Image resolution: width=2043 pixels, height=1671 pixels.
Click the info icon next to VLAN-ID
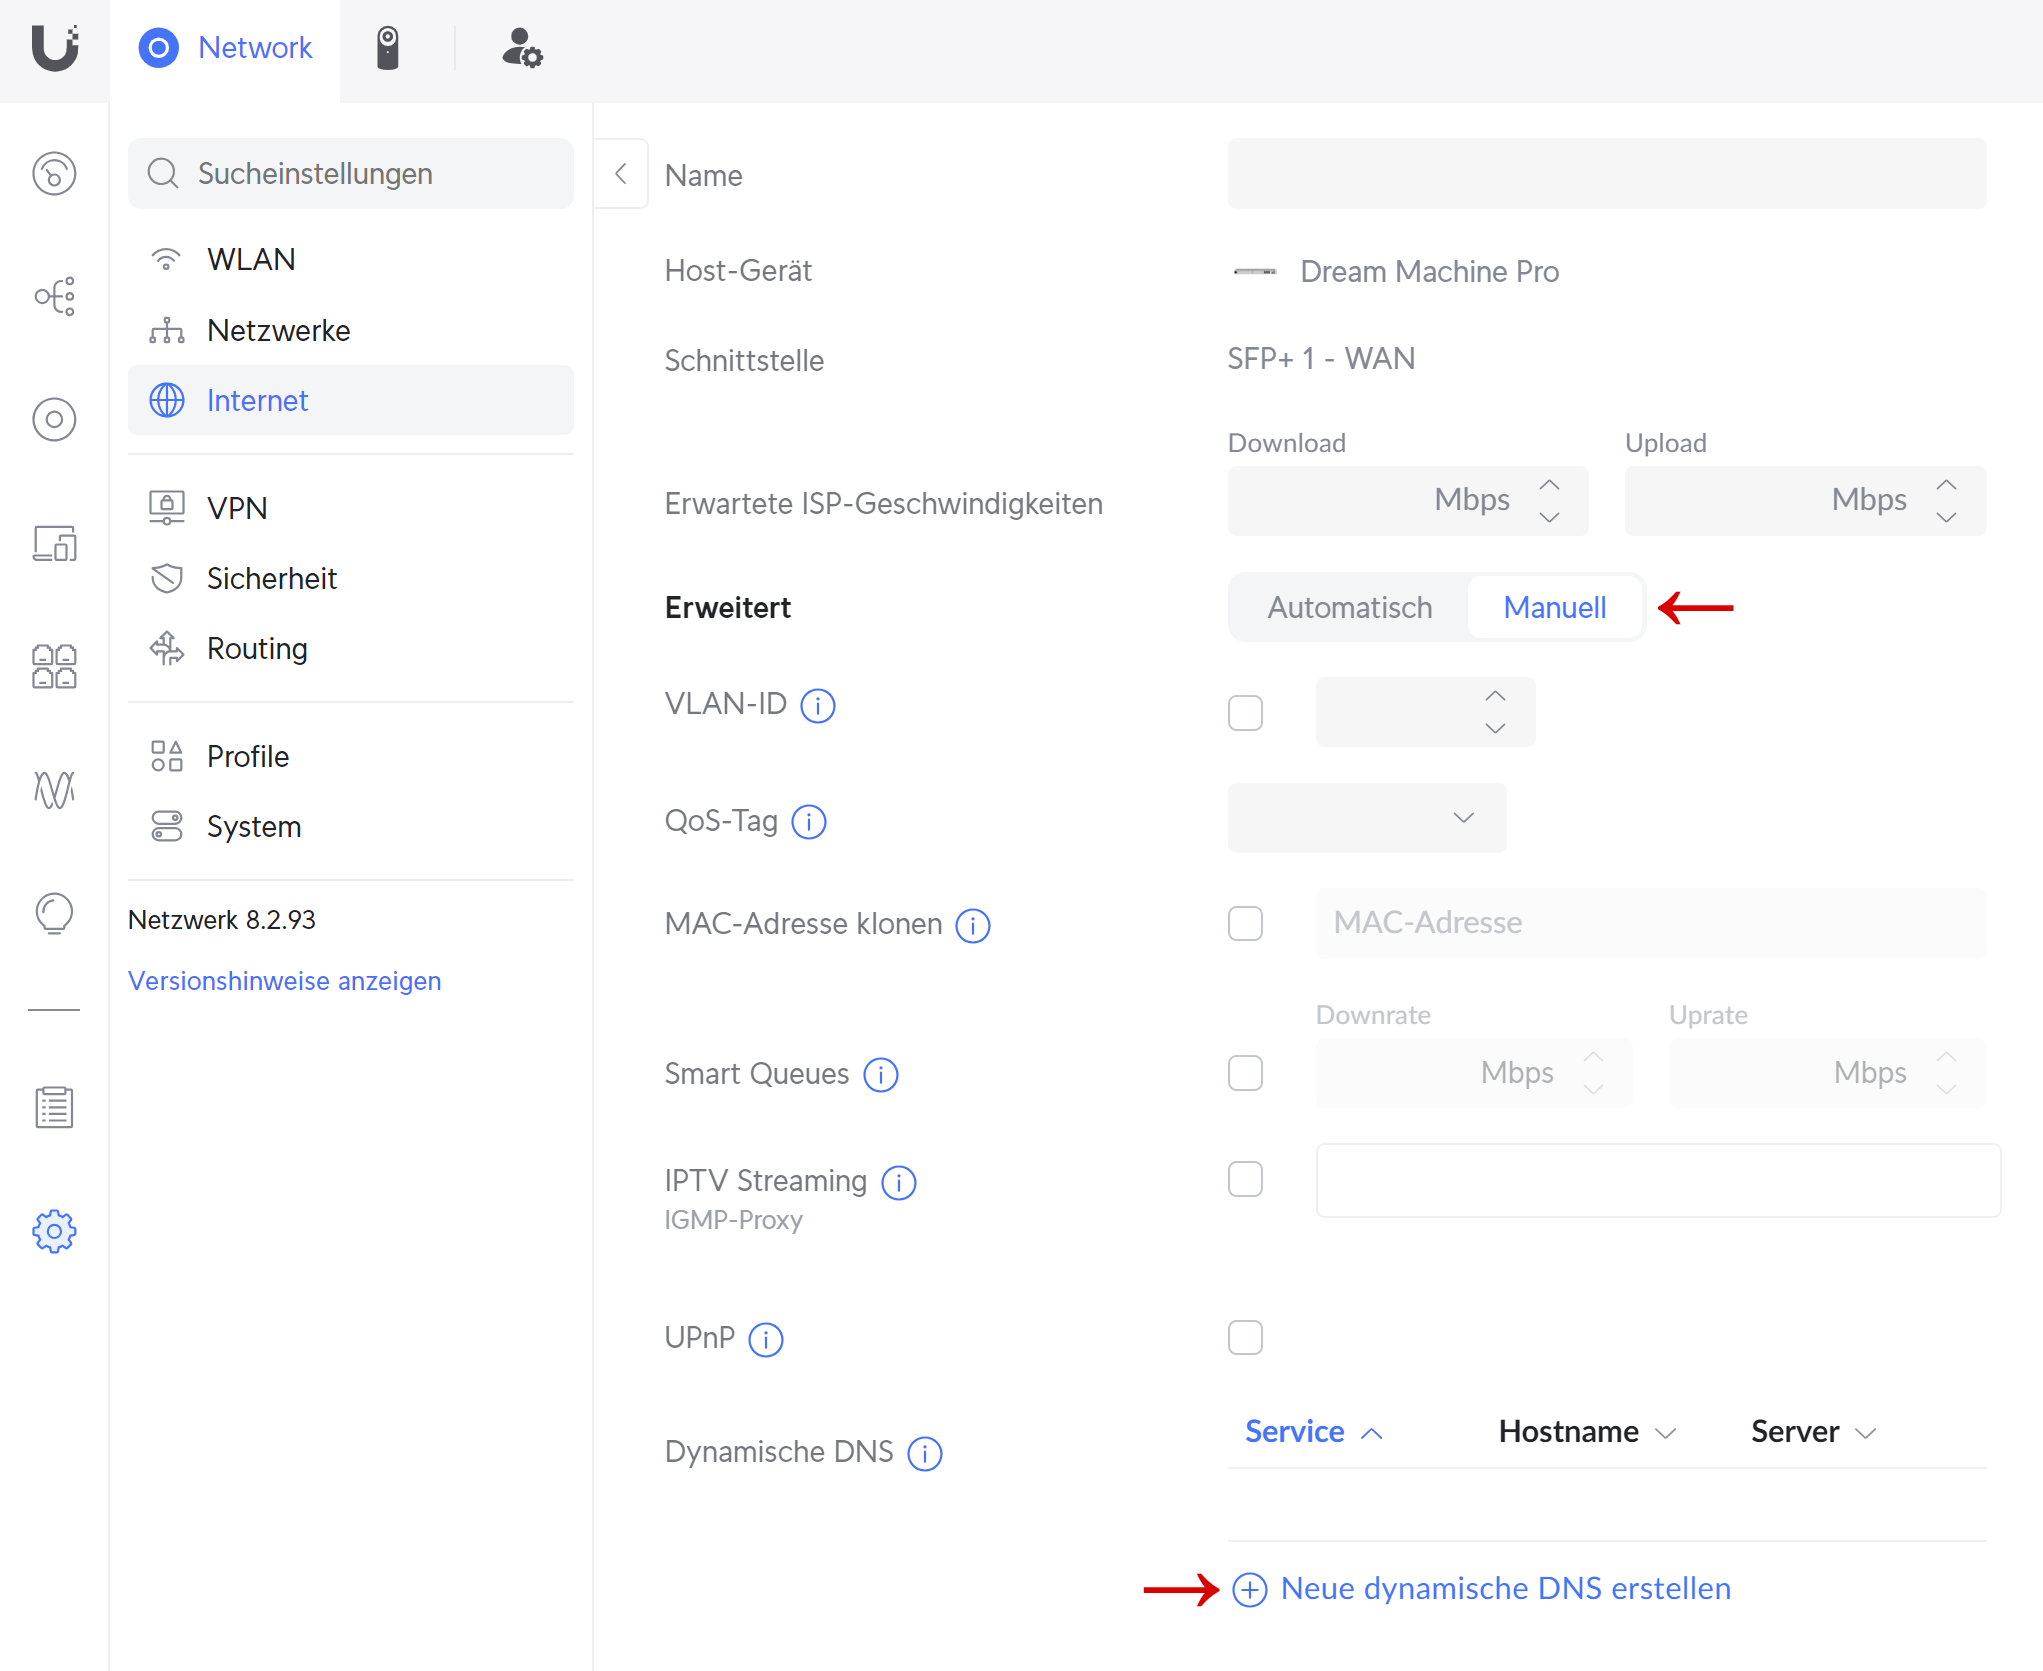(x=818, y=706)
